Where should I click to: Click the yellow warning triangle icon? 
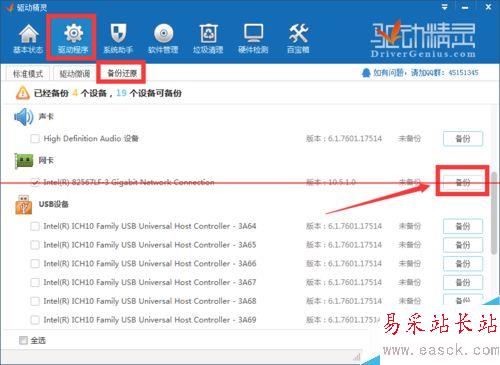coord(22,93)
